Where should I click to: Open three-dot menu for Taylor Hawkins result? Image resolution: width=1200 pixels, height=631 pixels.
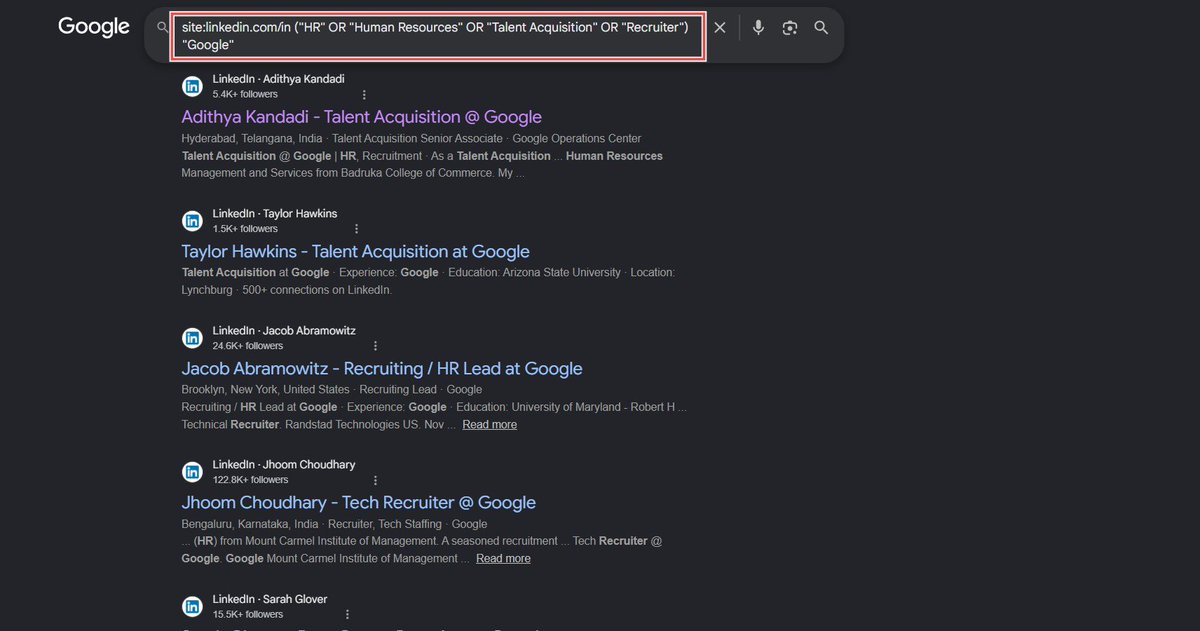[x=356, y=229]
